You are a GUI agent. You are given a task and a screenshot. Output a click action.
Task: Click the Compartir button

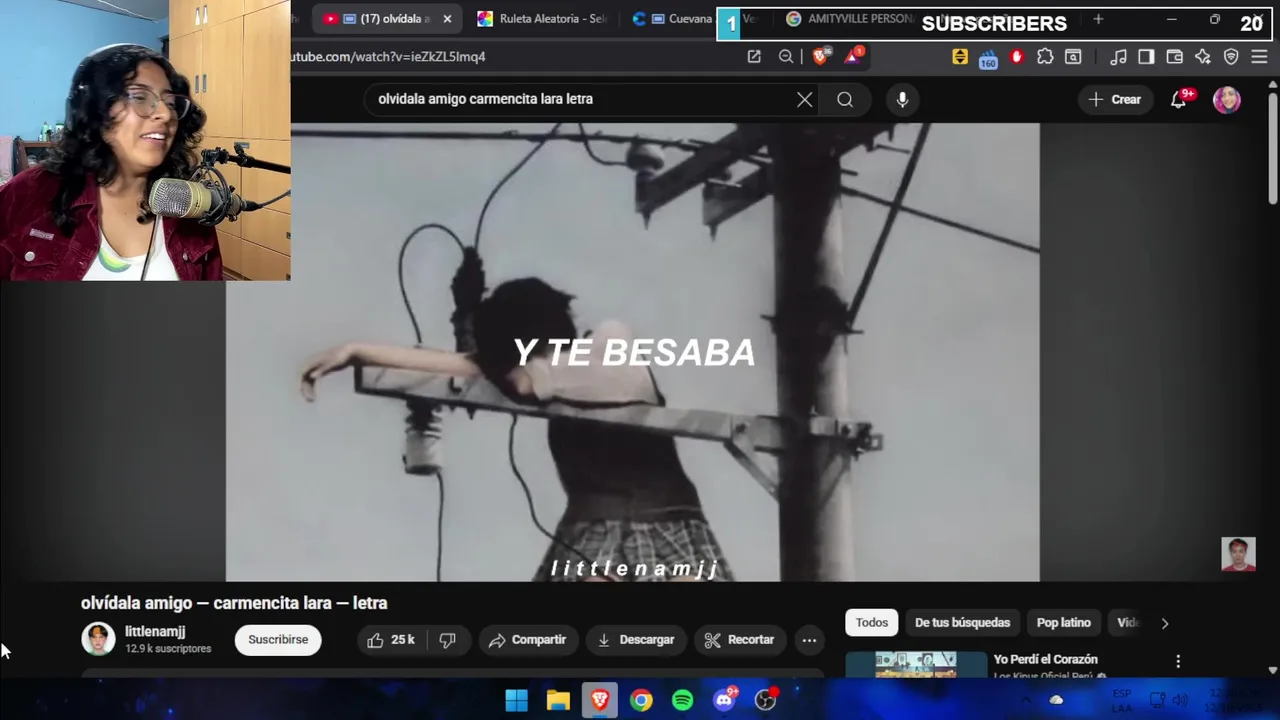527,640
